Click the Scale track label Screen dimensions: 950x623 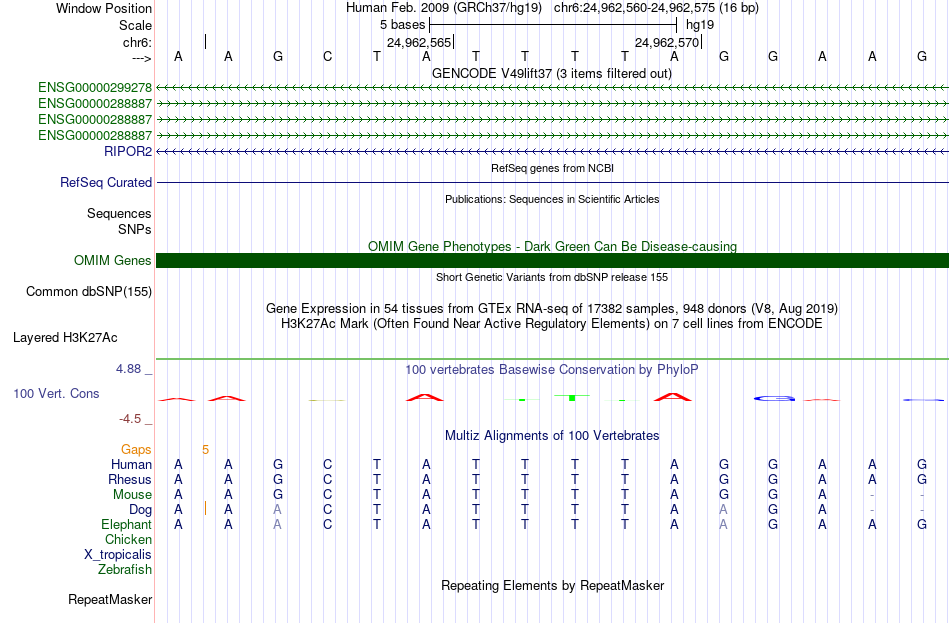135,25
